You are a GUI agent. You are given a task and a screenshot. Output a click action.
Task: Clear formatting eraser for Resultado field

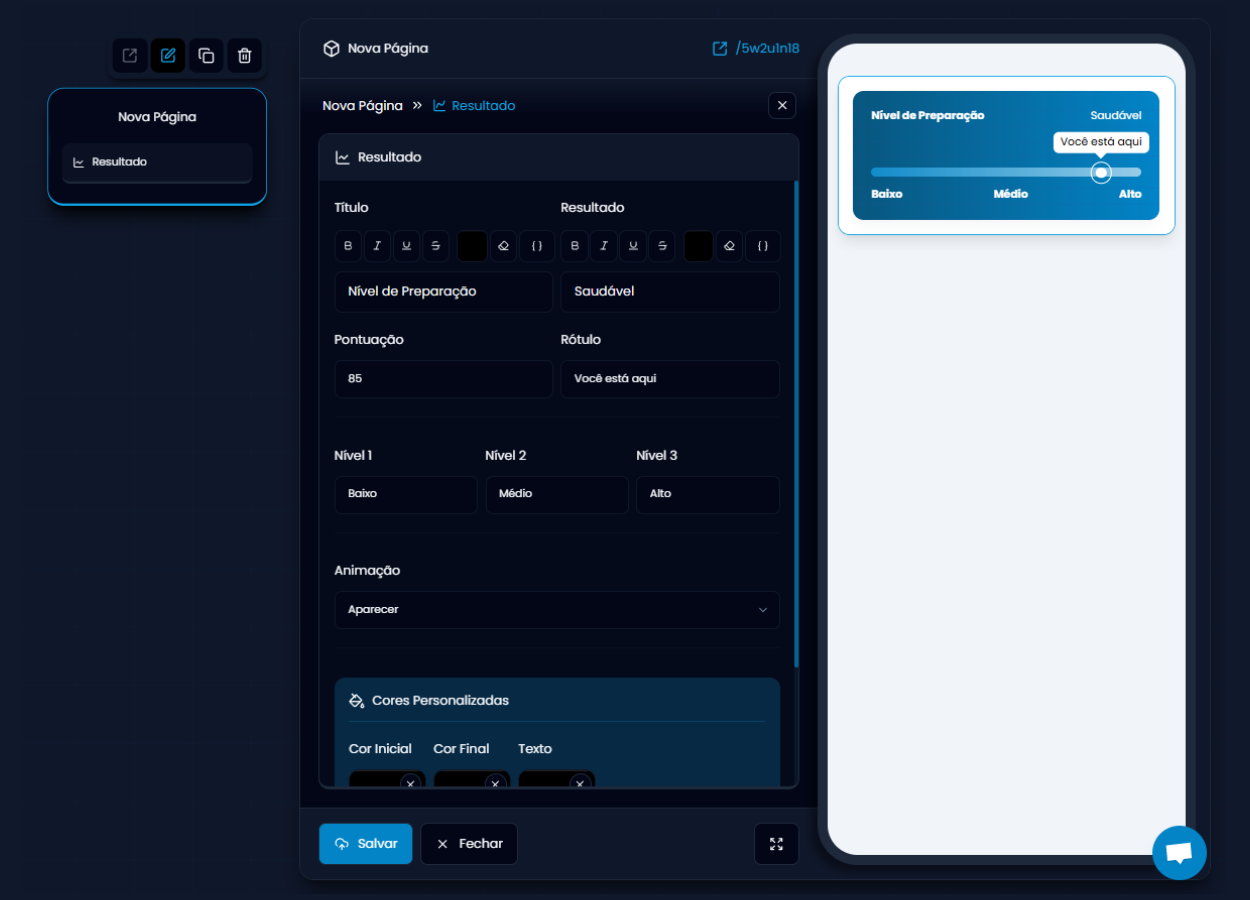(730, 246)
